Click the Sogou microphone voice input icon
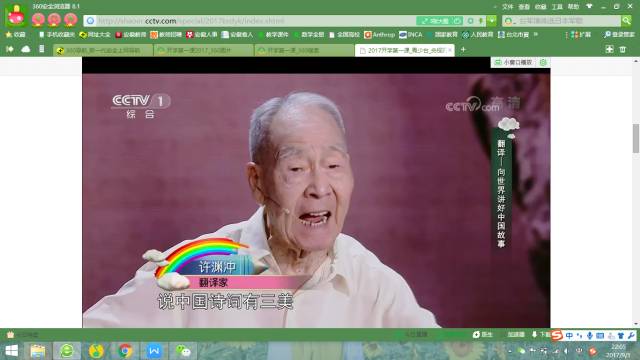This screenshot has height=360, width=640. coord(590,336)
